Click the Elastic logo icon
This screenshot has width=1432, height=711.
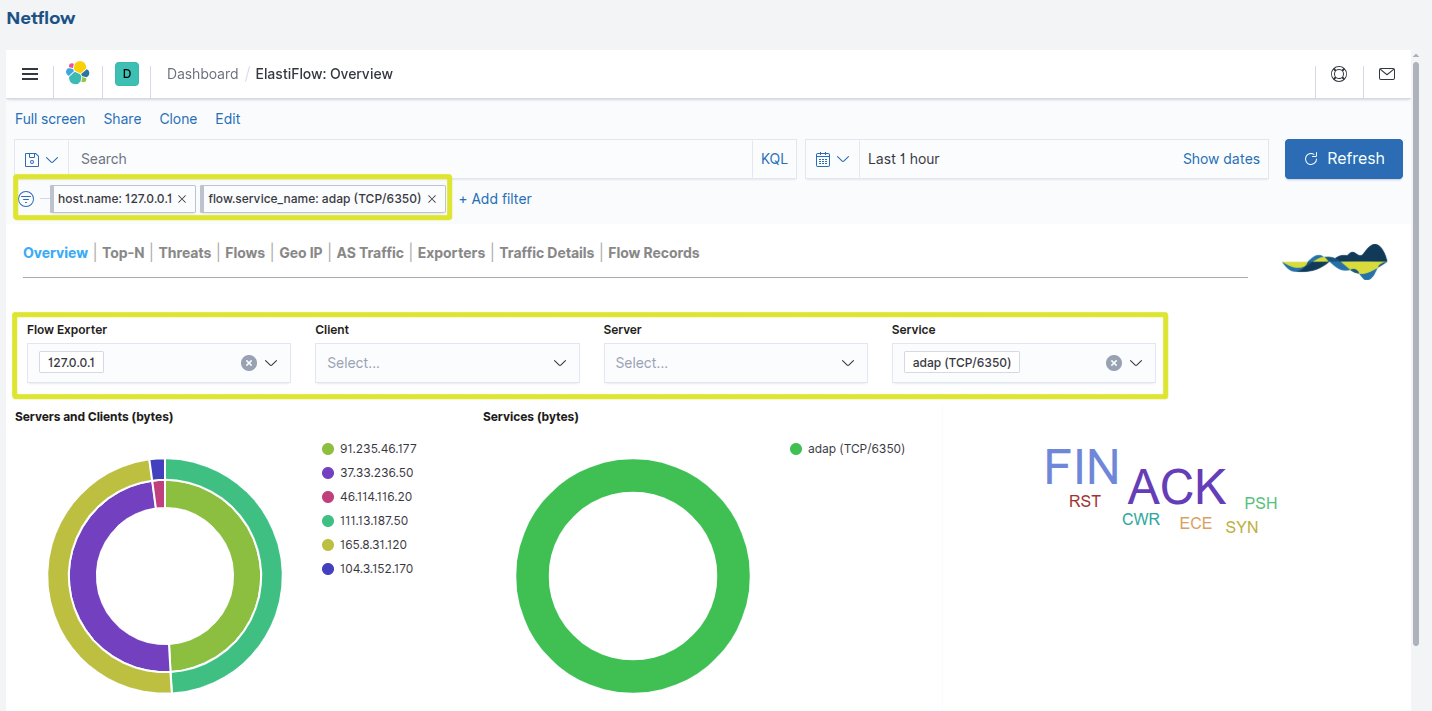pos(78,73)
